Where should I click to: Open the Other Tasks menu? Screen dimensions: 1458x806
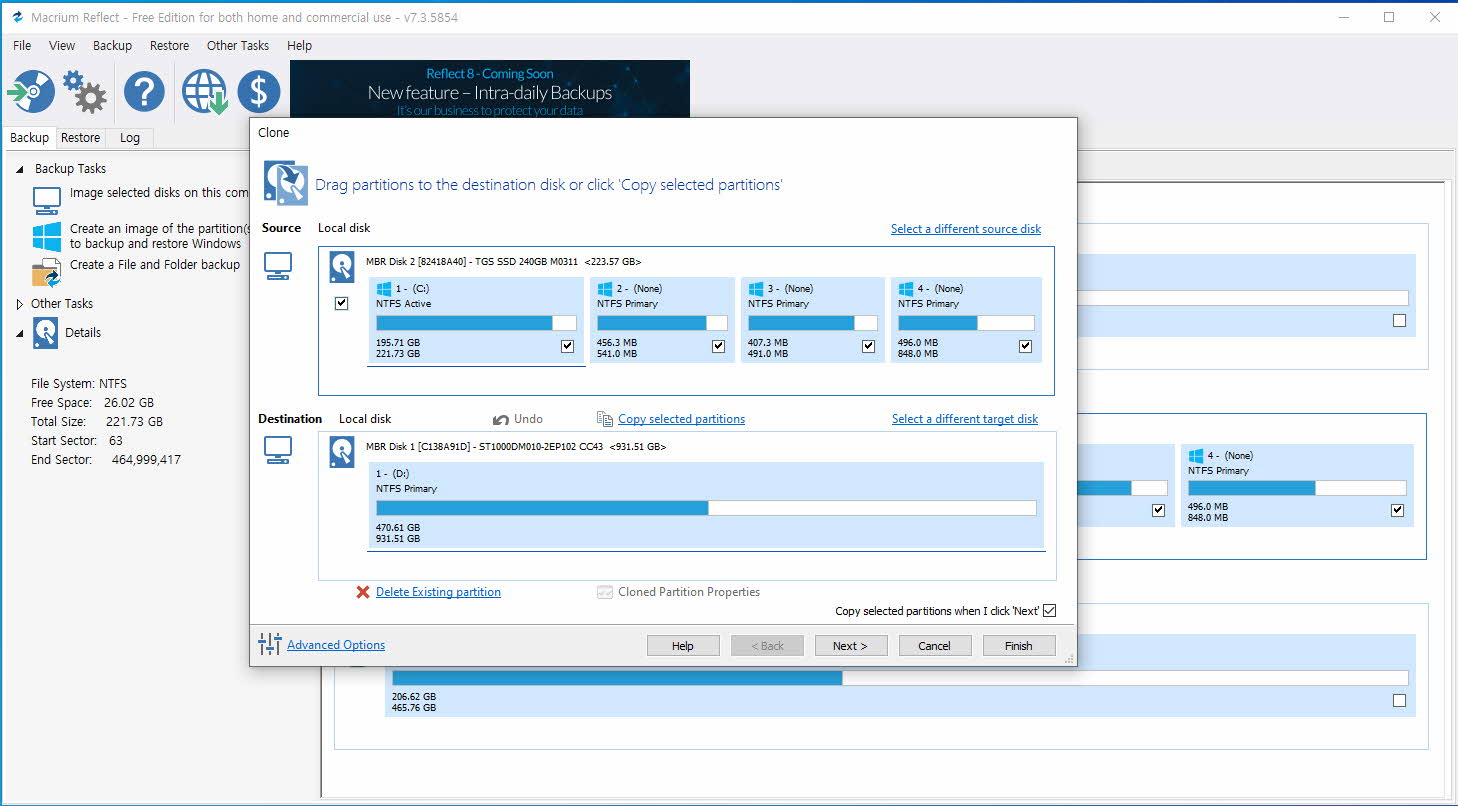pyautogui.click(x=238, y=45)
